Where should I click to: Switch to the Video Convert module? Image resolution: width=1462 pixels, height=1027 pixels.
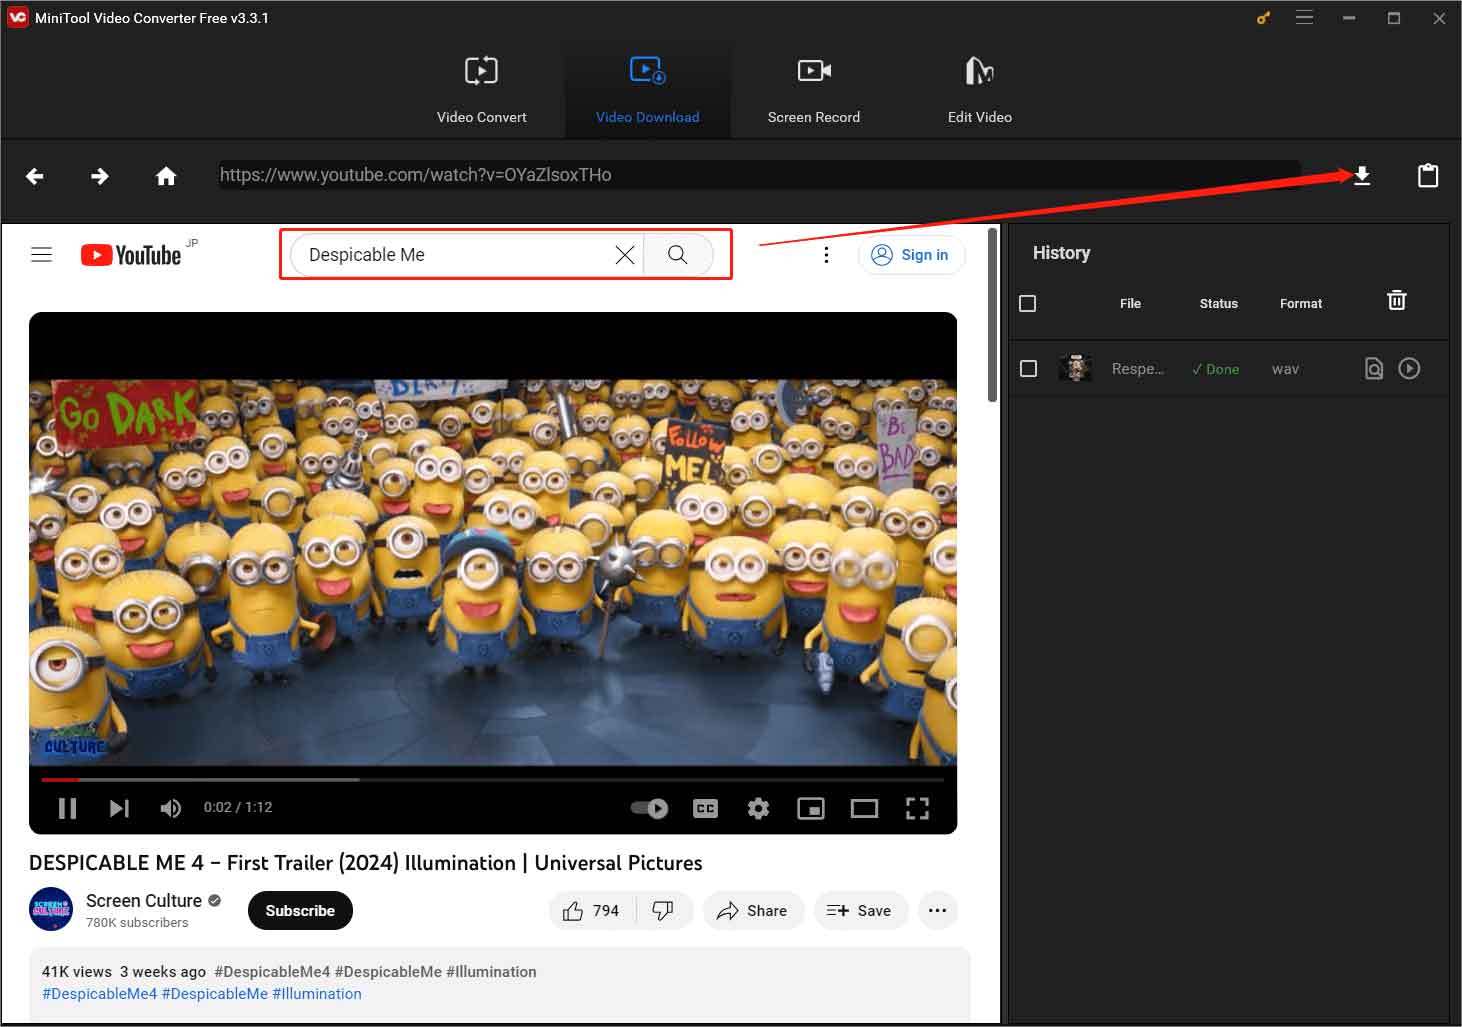[481, 90]
